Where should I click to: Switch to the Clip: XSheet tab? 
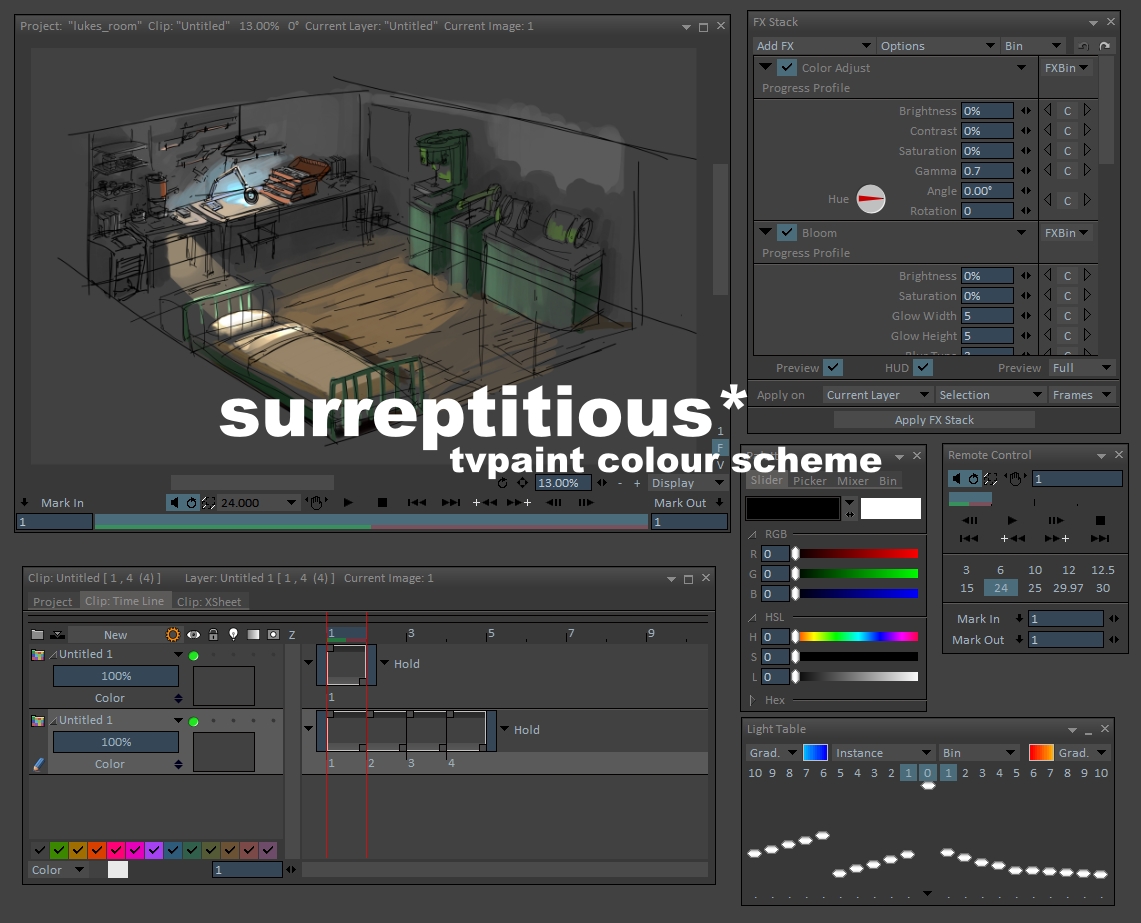[x=209, y=602]
